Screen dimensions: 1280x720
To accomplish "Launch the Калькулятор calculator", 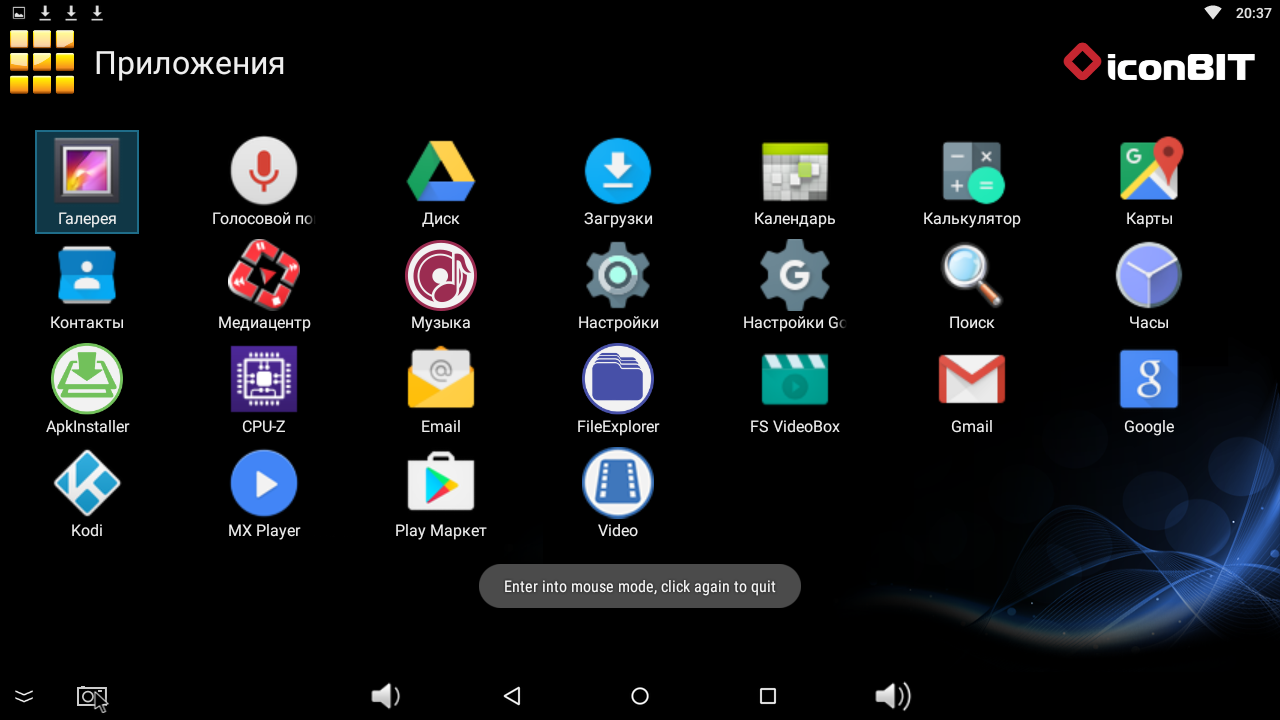I will pyautogui.click(x=972, y=182).
